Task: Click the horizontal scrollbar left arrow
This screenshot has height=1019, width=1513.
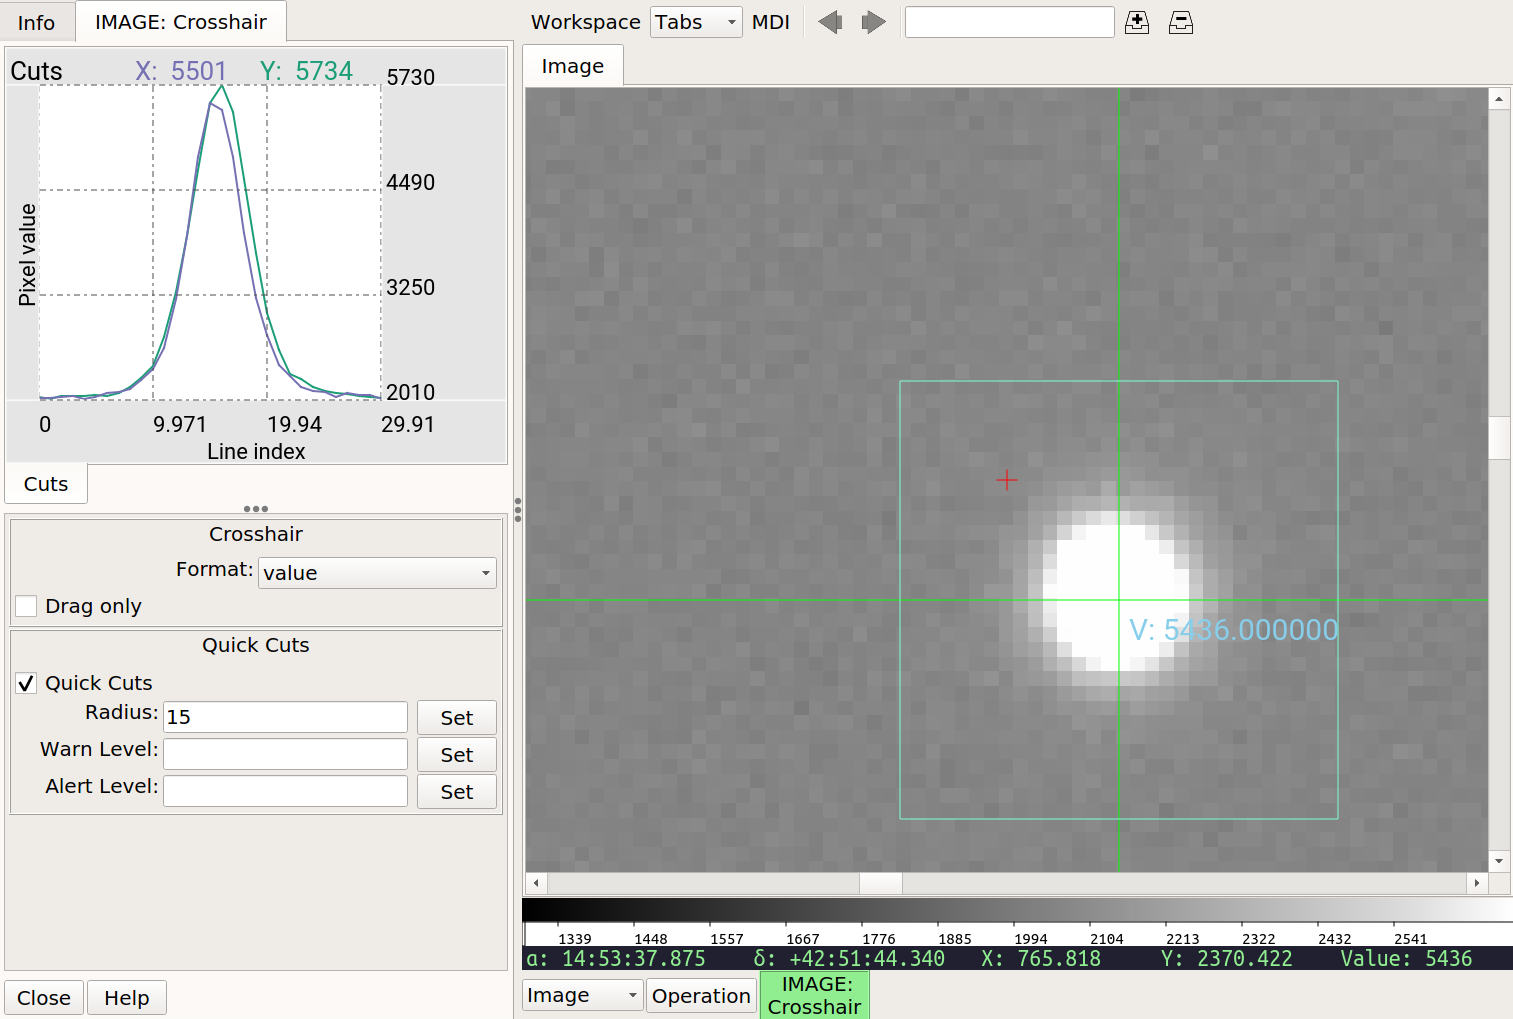Action: pos(537,883)
